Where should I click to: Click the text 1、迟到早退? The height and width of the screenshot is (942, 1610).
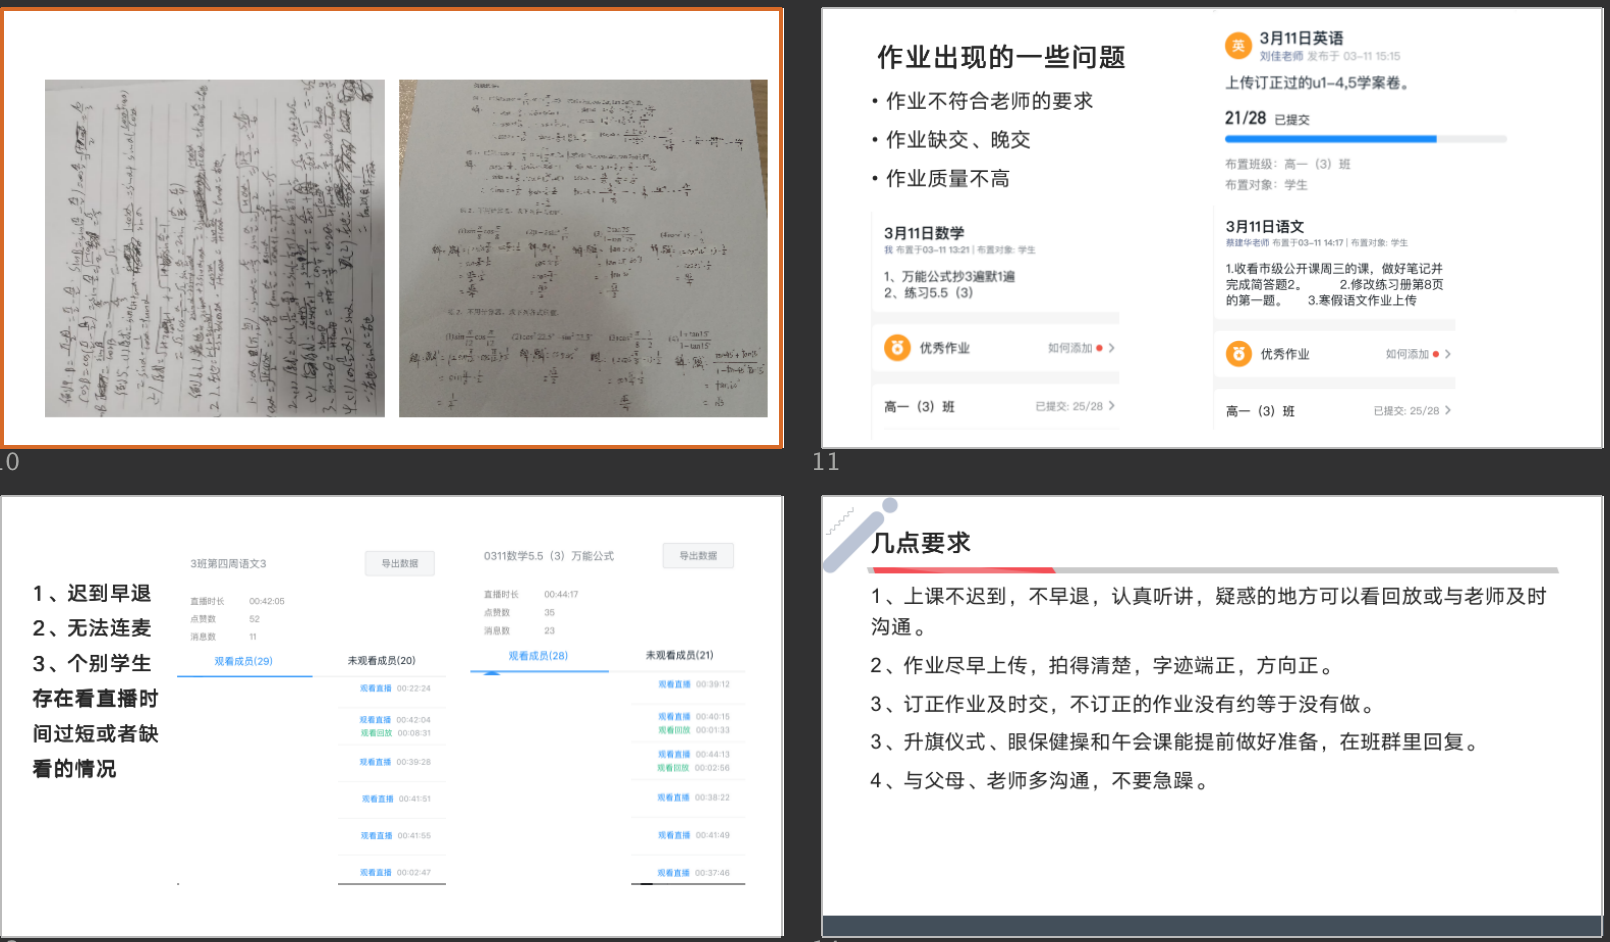pos(92,594)
